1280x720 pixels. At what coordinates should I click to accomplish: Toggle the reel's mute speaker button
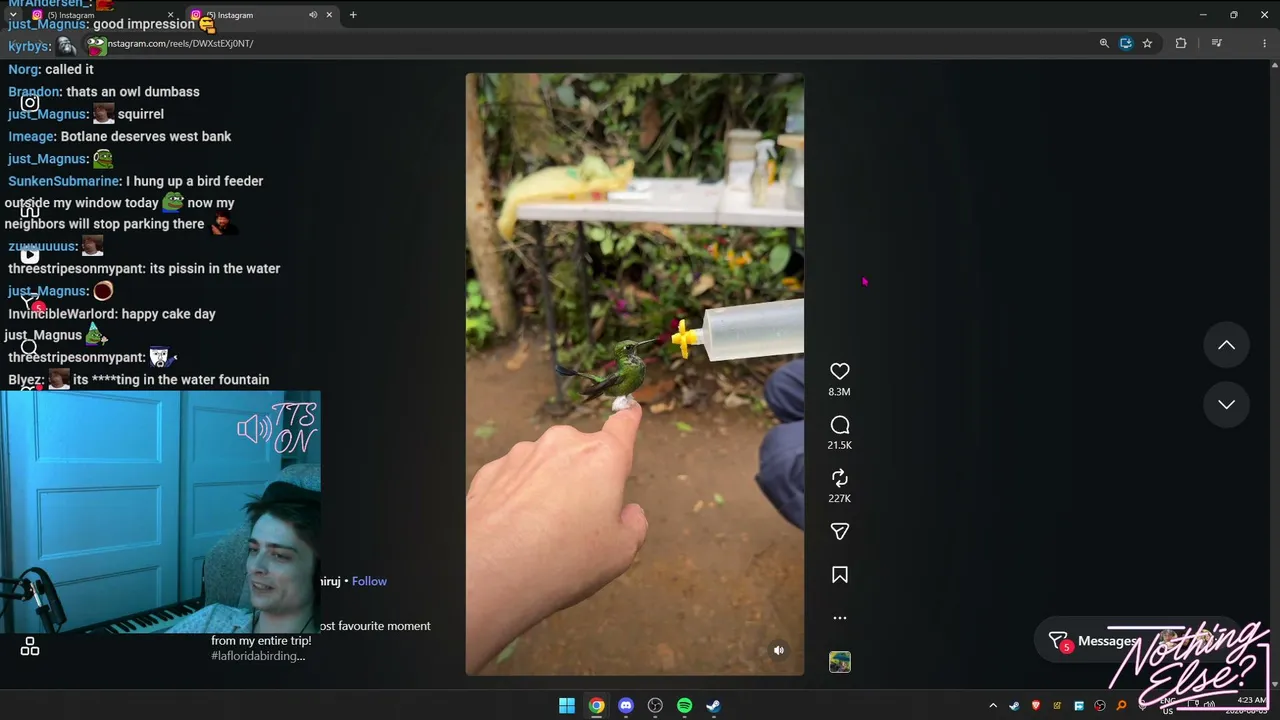779,650
